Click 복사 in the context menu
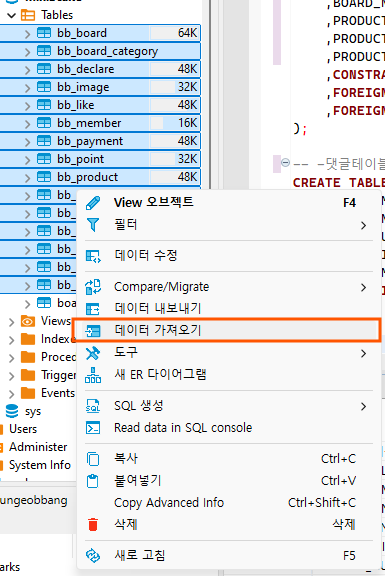This screenshot has width=385, height=576. pos(228,458)
